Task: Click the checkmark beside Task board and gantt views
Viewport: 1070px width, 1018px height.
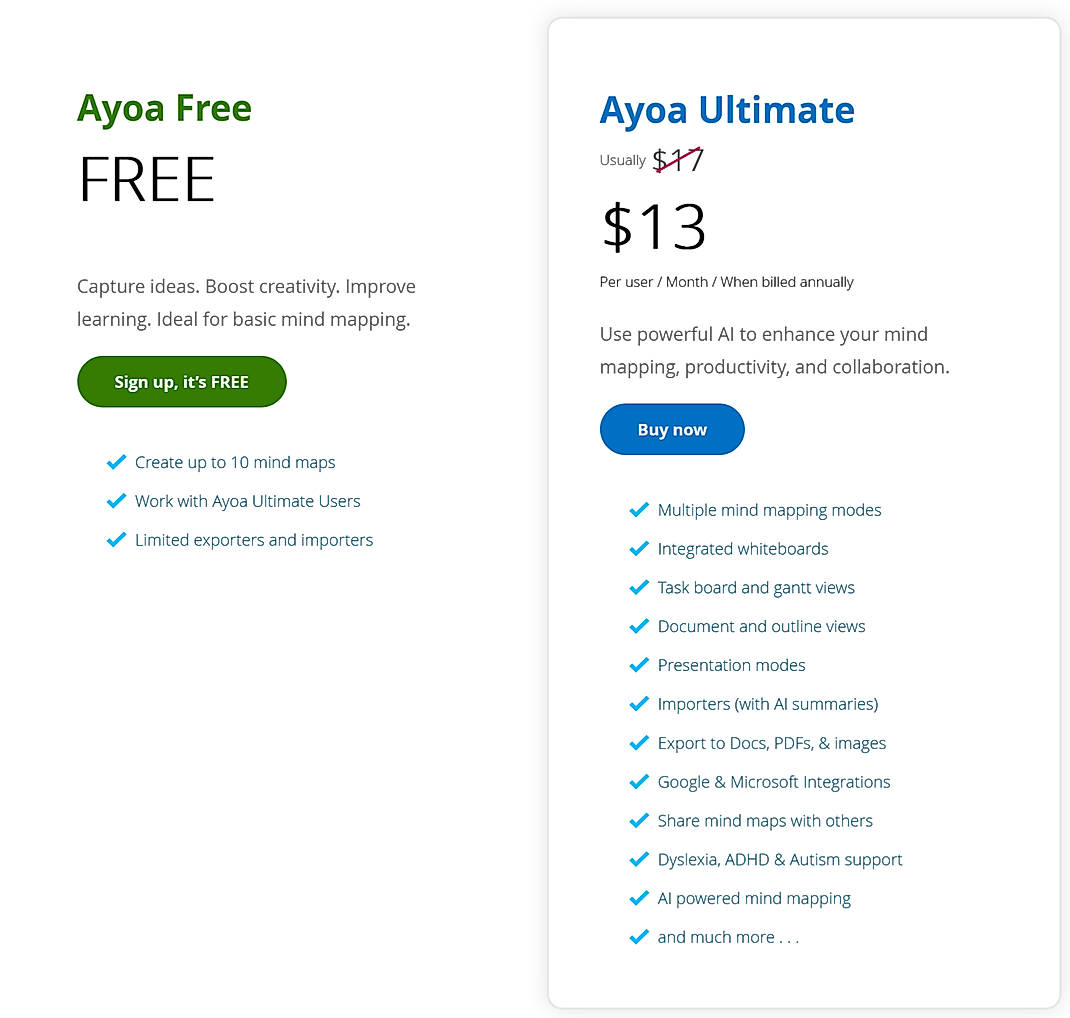Action: (639, 588)
